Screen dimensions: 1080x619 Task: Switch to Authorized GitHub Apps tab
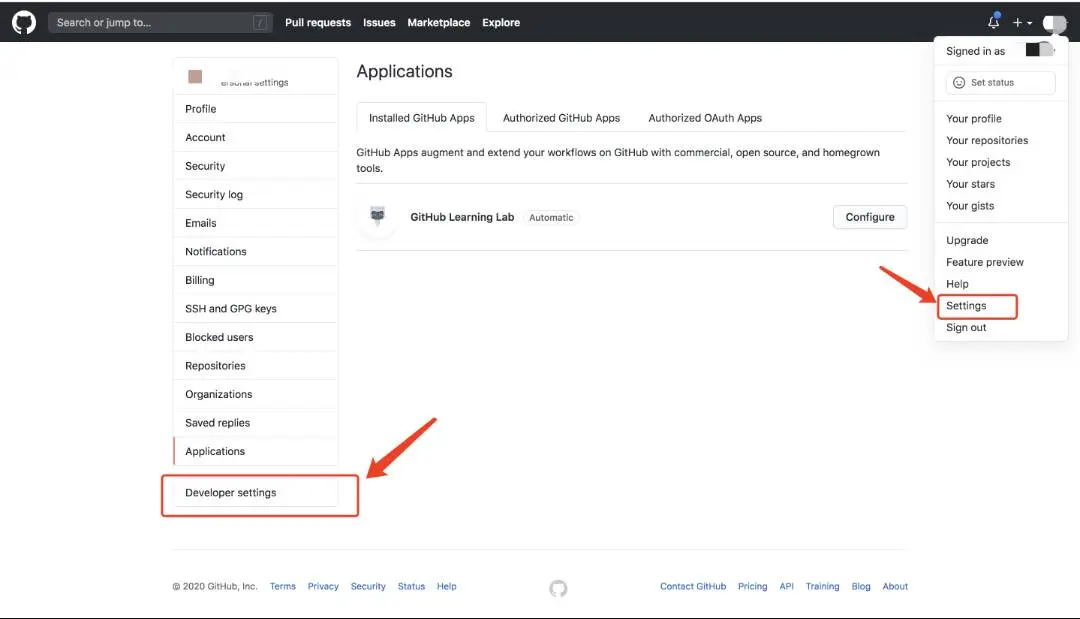(x=561, y=118)
